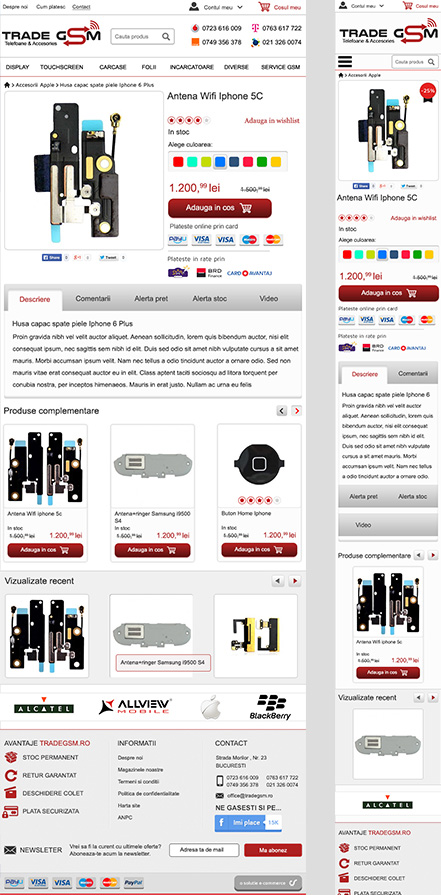
Task: Click the Facebook Share button under product image
Action: coord(51,258)
